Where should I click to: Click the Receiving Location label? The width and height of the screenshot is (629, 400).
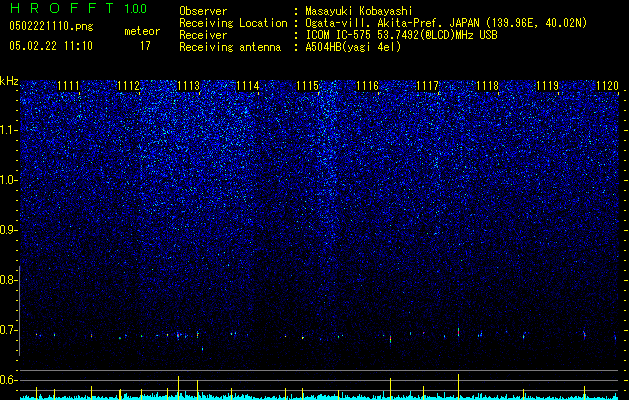233,23
